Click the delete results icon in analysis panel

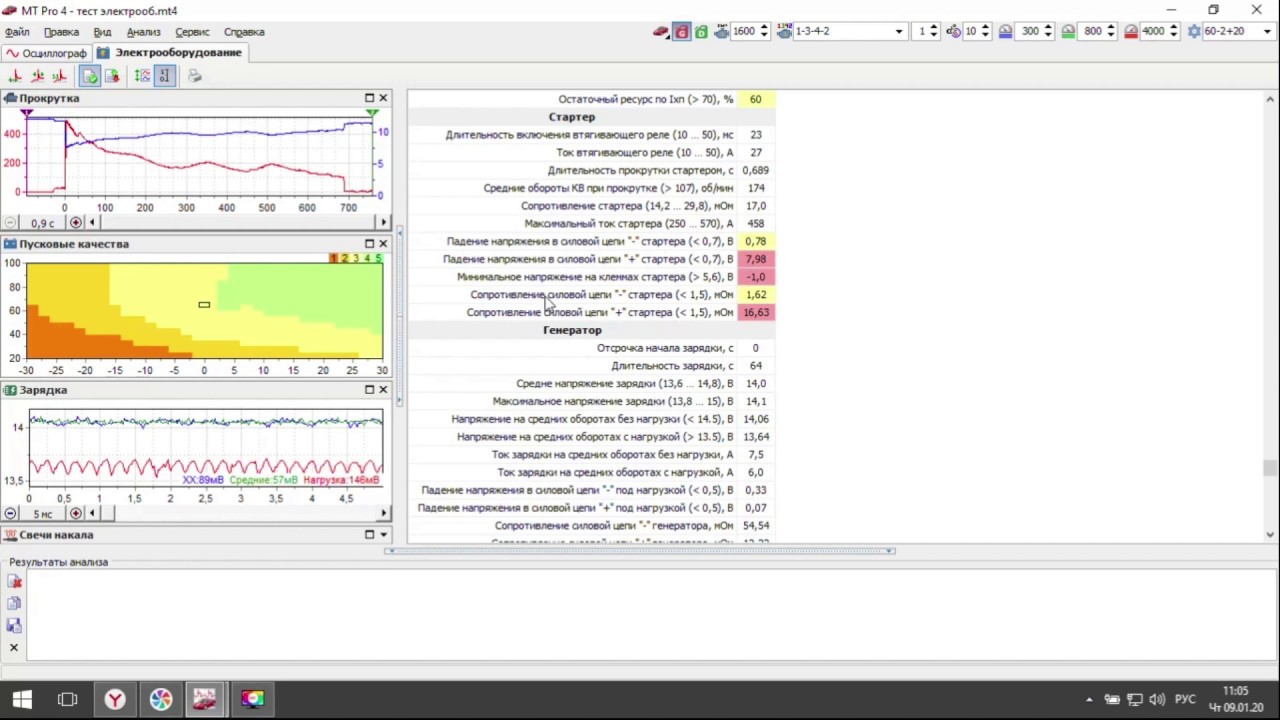[x=14, y=581]
